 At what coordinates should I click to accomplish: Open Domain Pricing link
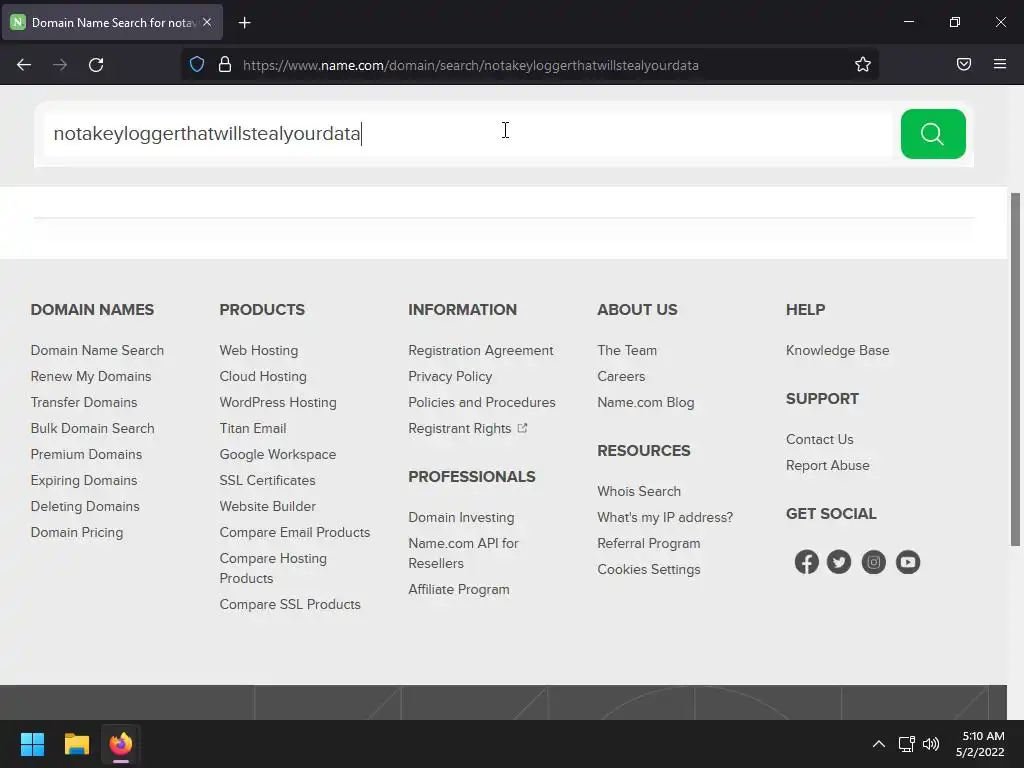pyautogui.click(x=76, y=532)
